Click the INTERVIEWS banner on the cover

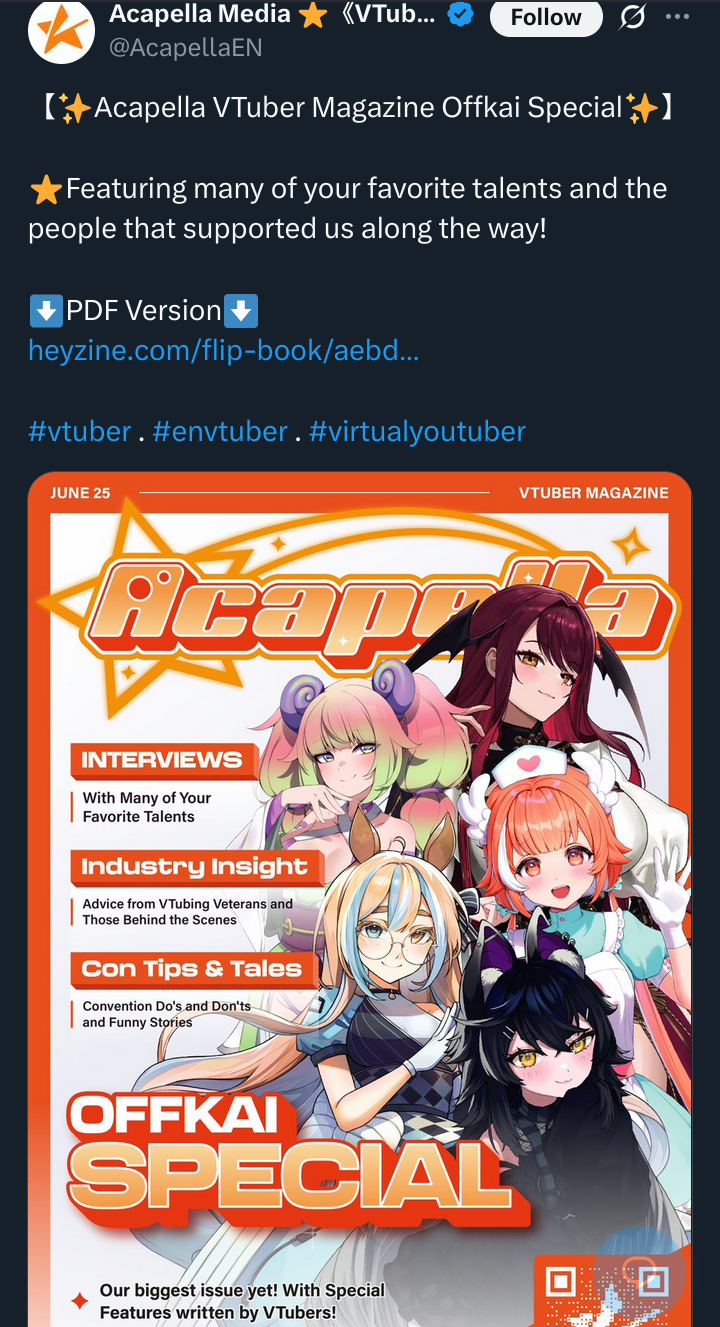(162, 760)
